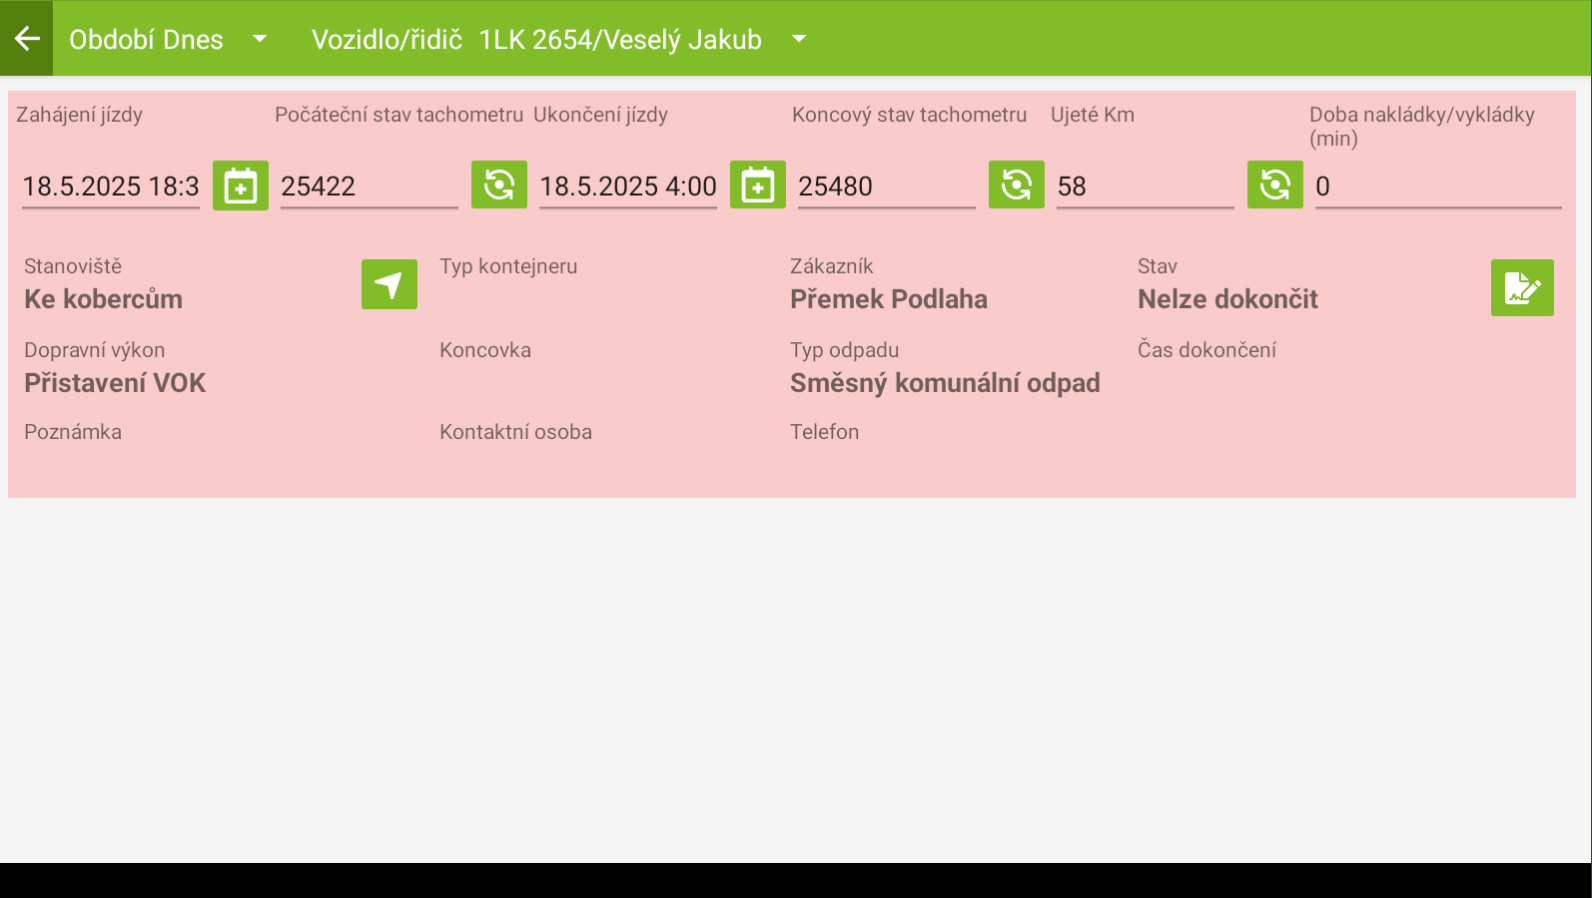Screen dimensions: 1592x898
Task: Select the Zákazník label
Action: pyautogui.click(x=832, y=266)
